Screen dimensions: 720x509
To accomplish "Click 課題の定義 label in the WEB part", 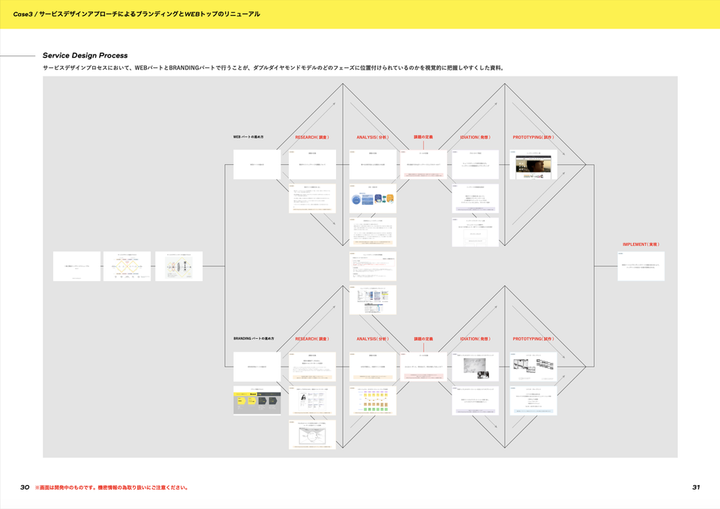I will click(423, 137).
